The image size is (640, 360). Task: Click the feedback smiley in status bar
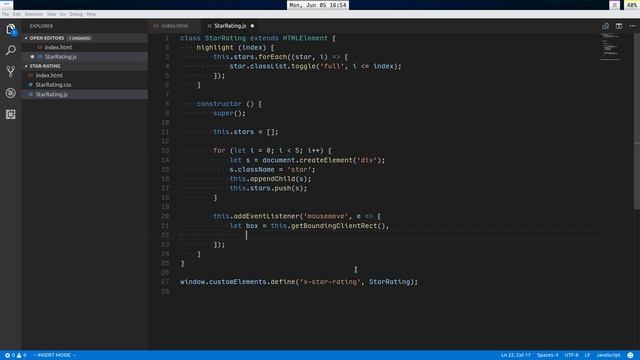631,355
